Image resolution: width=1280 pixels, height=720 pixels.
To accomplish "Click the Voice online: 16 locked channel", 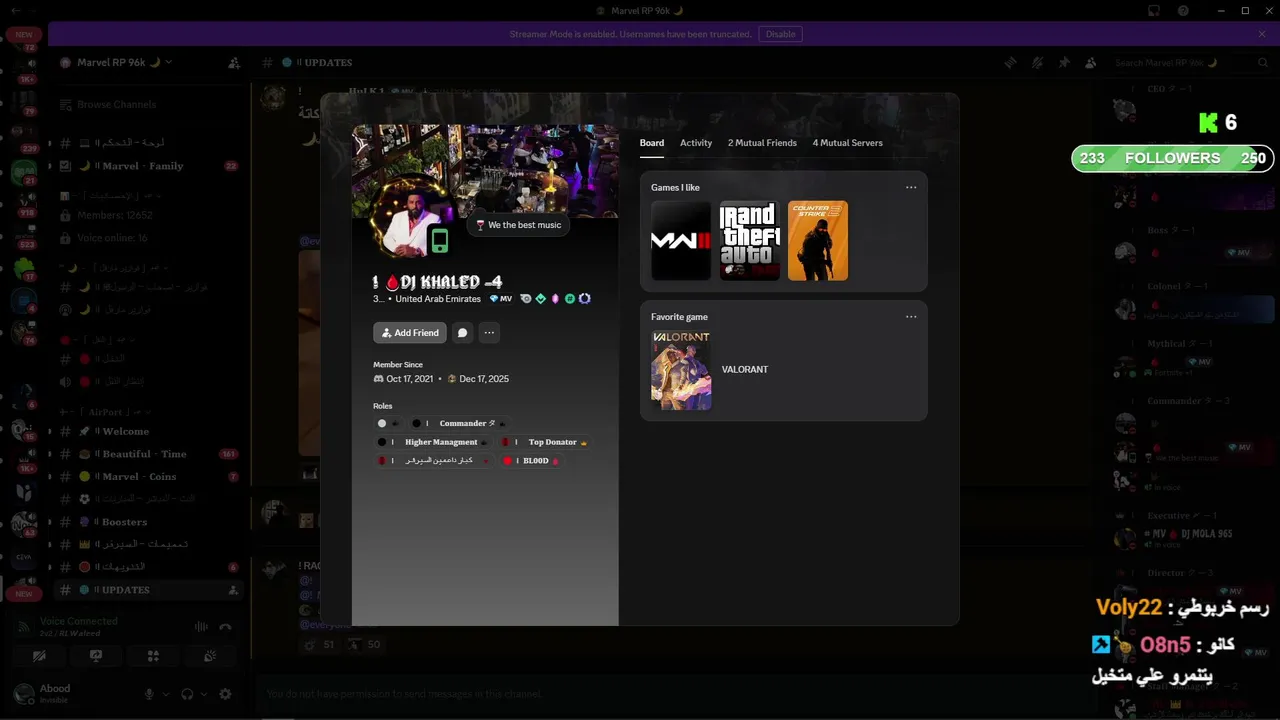I will 150,238.
